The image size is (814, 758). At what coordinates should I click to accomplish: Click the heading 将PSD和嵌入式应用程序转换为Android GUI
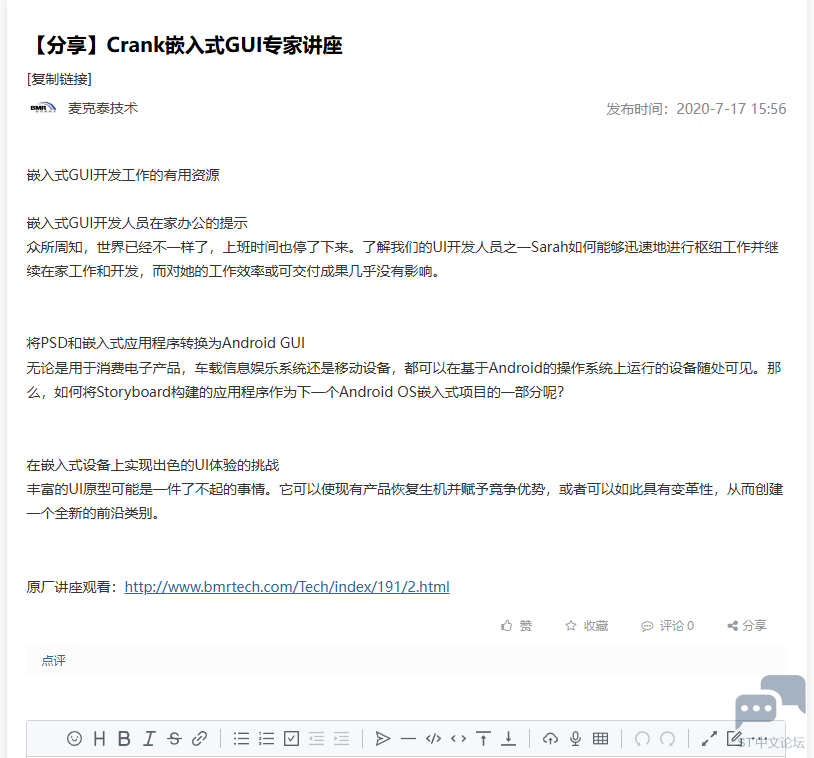click(x=166, y=343)
